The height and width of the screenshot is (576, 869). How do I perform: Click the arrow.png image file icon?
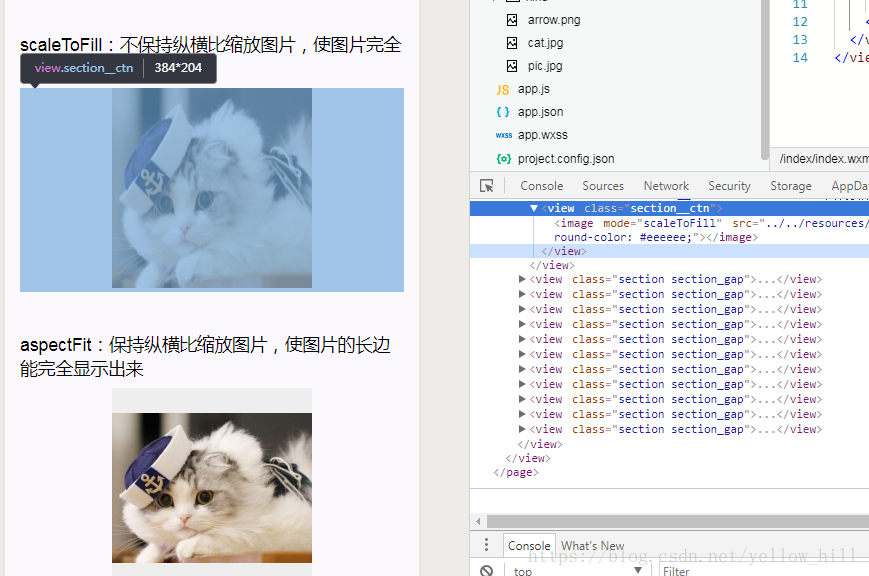[x=512, y=20]
